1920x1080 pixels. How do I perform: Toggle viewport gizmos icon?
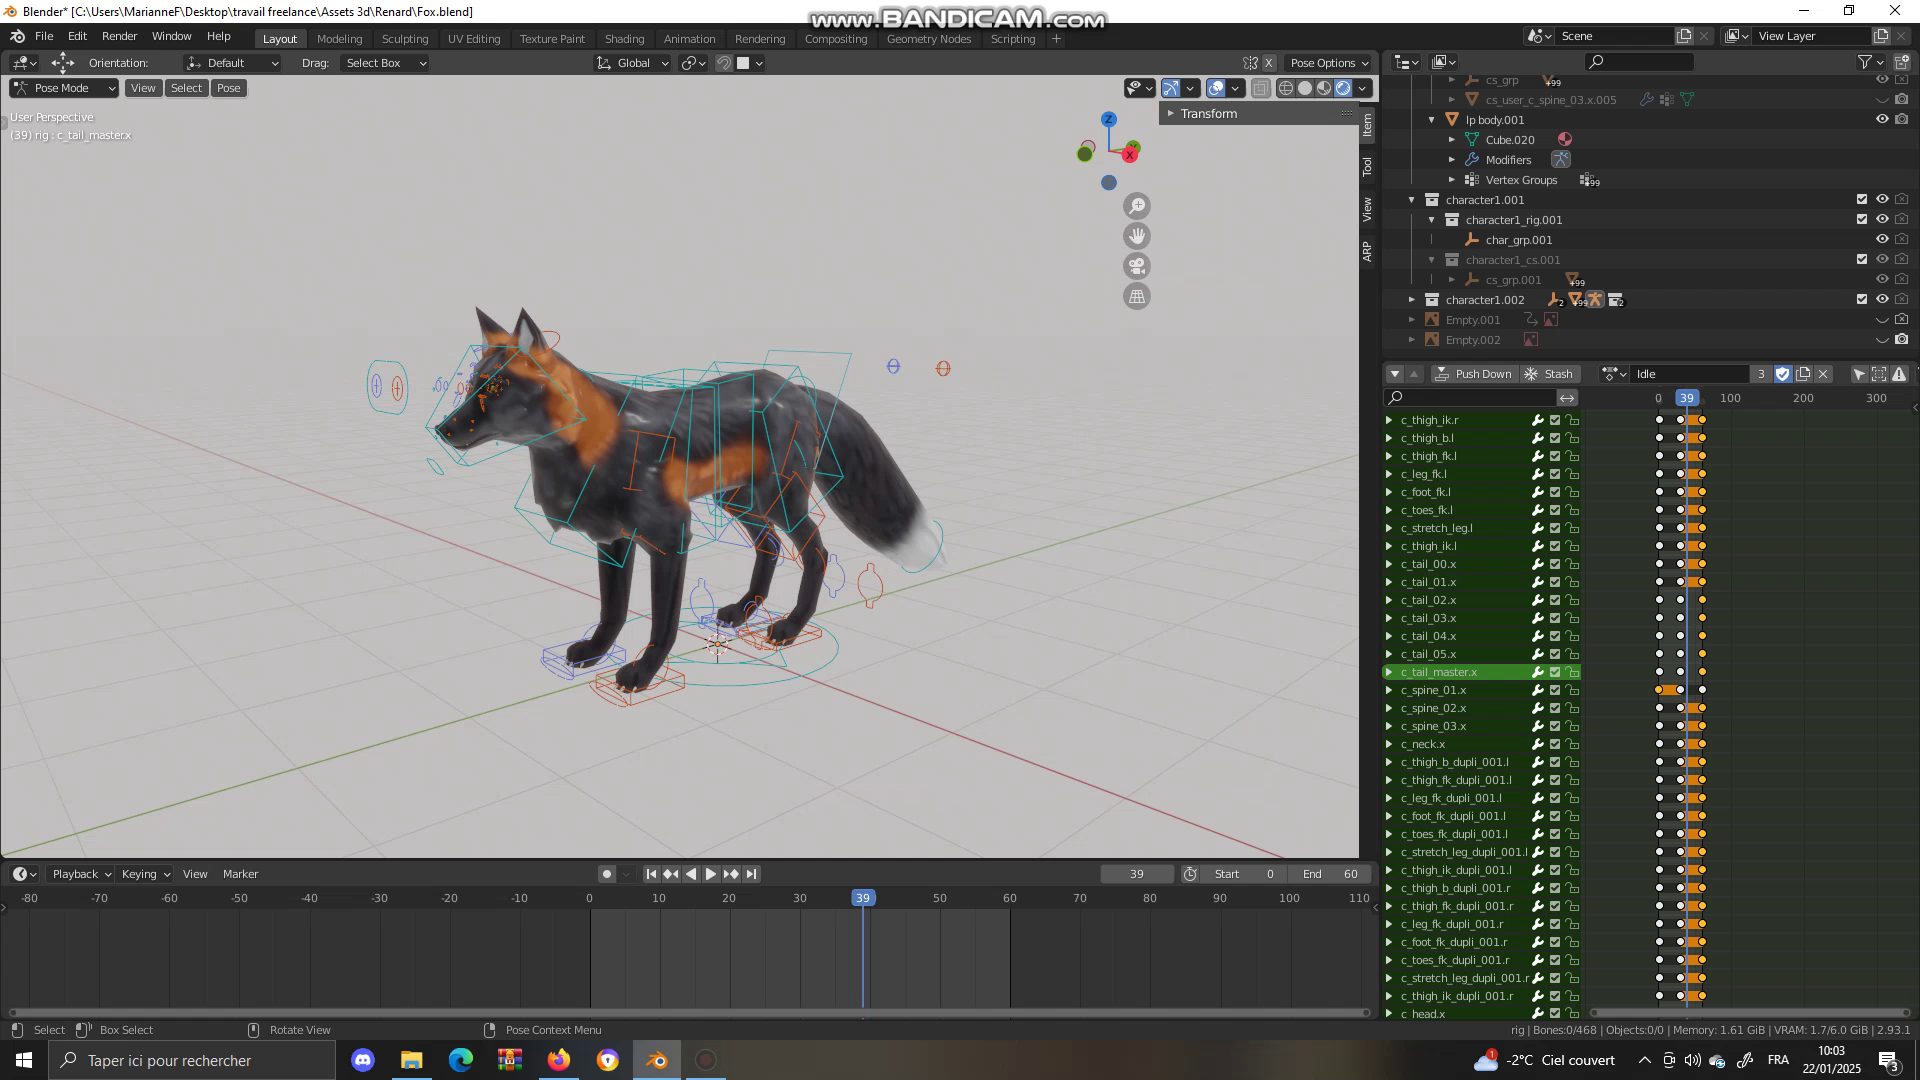click(1171, 88)
